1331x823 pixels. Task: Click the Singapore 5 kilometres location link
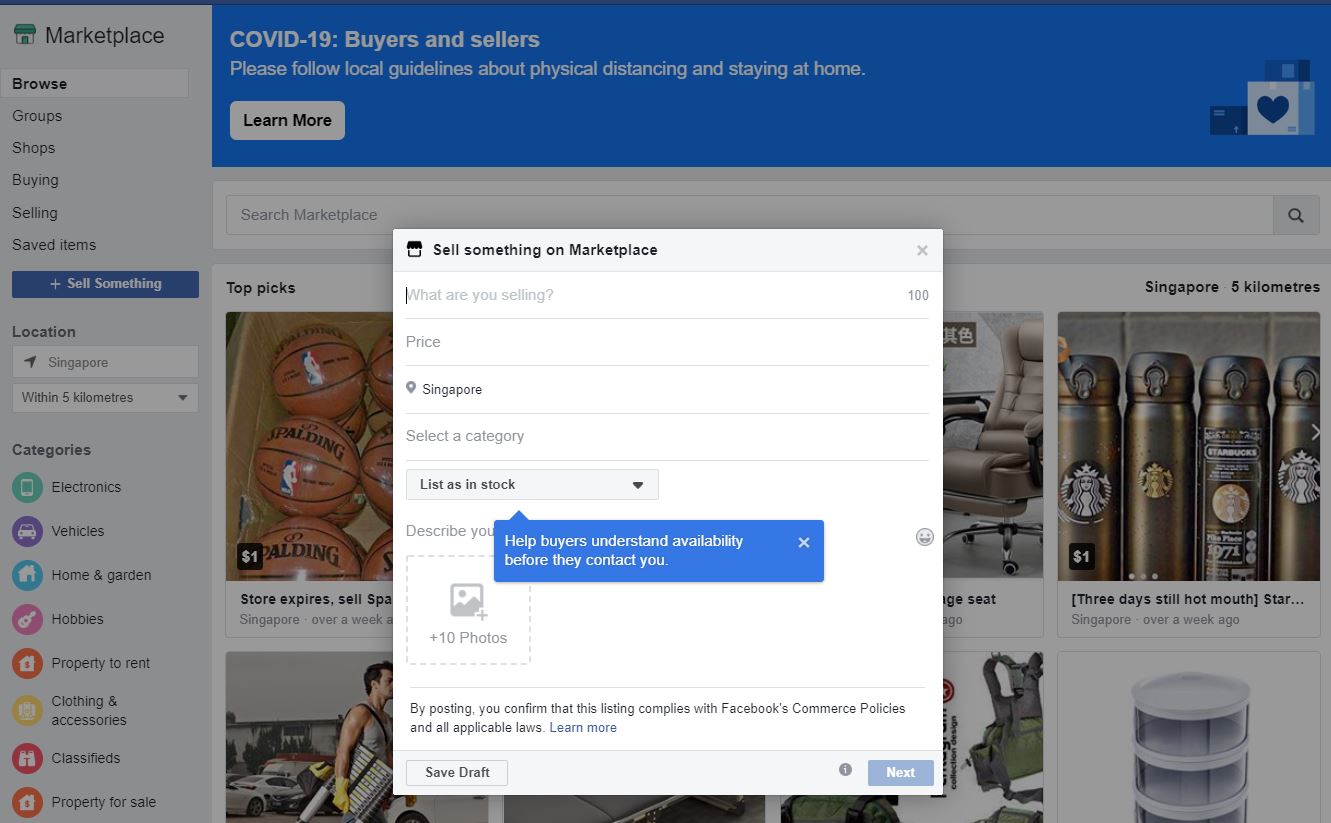pyautogui.click(x=1232, y=287)
